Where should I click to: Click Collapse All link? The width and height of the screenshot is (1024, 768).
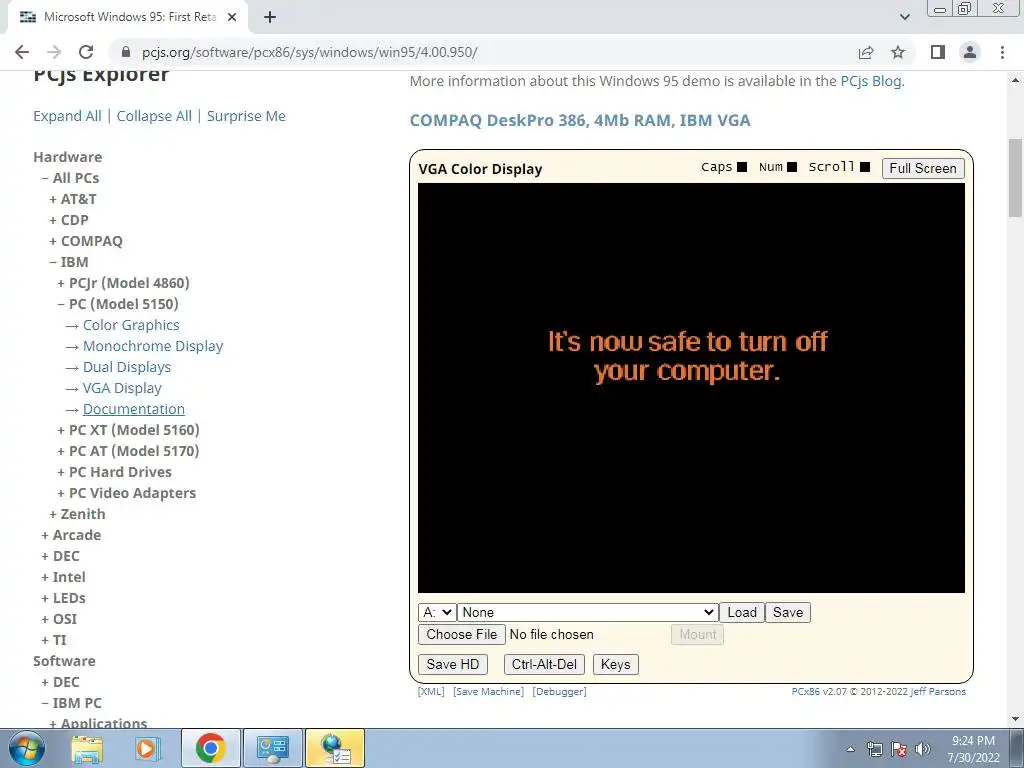click(154, 116)
